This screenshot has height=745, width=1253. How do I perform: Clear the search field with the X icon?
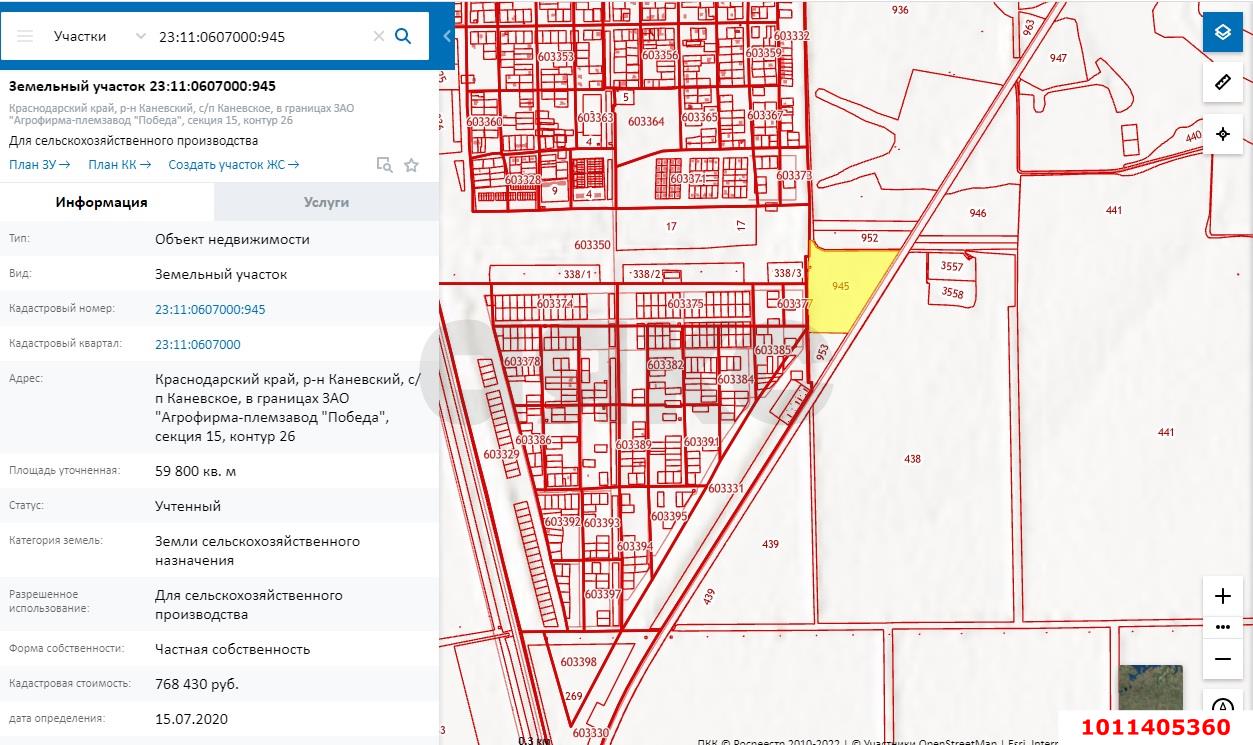click(x=379, y=36)
